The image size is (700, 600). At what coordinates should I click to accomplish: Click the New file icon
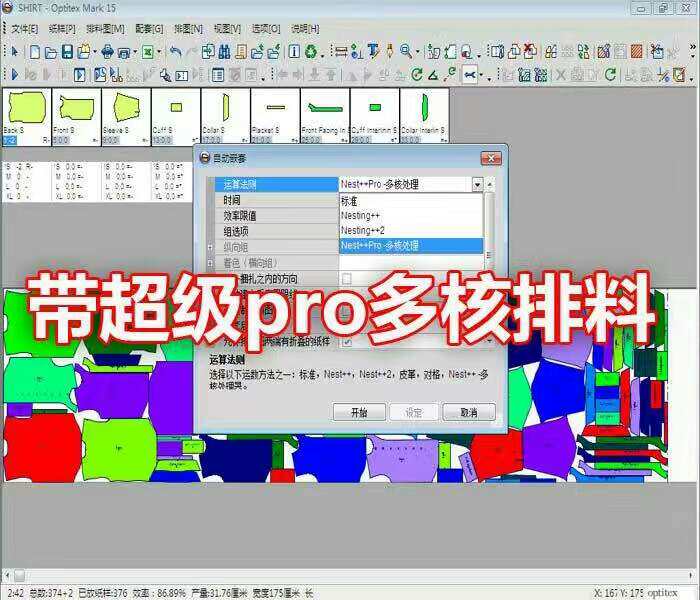pyautogui.click(x=34, y=52)
